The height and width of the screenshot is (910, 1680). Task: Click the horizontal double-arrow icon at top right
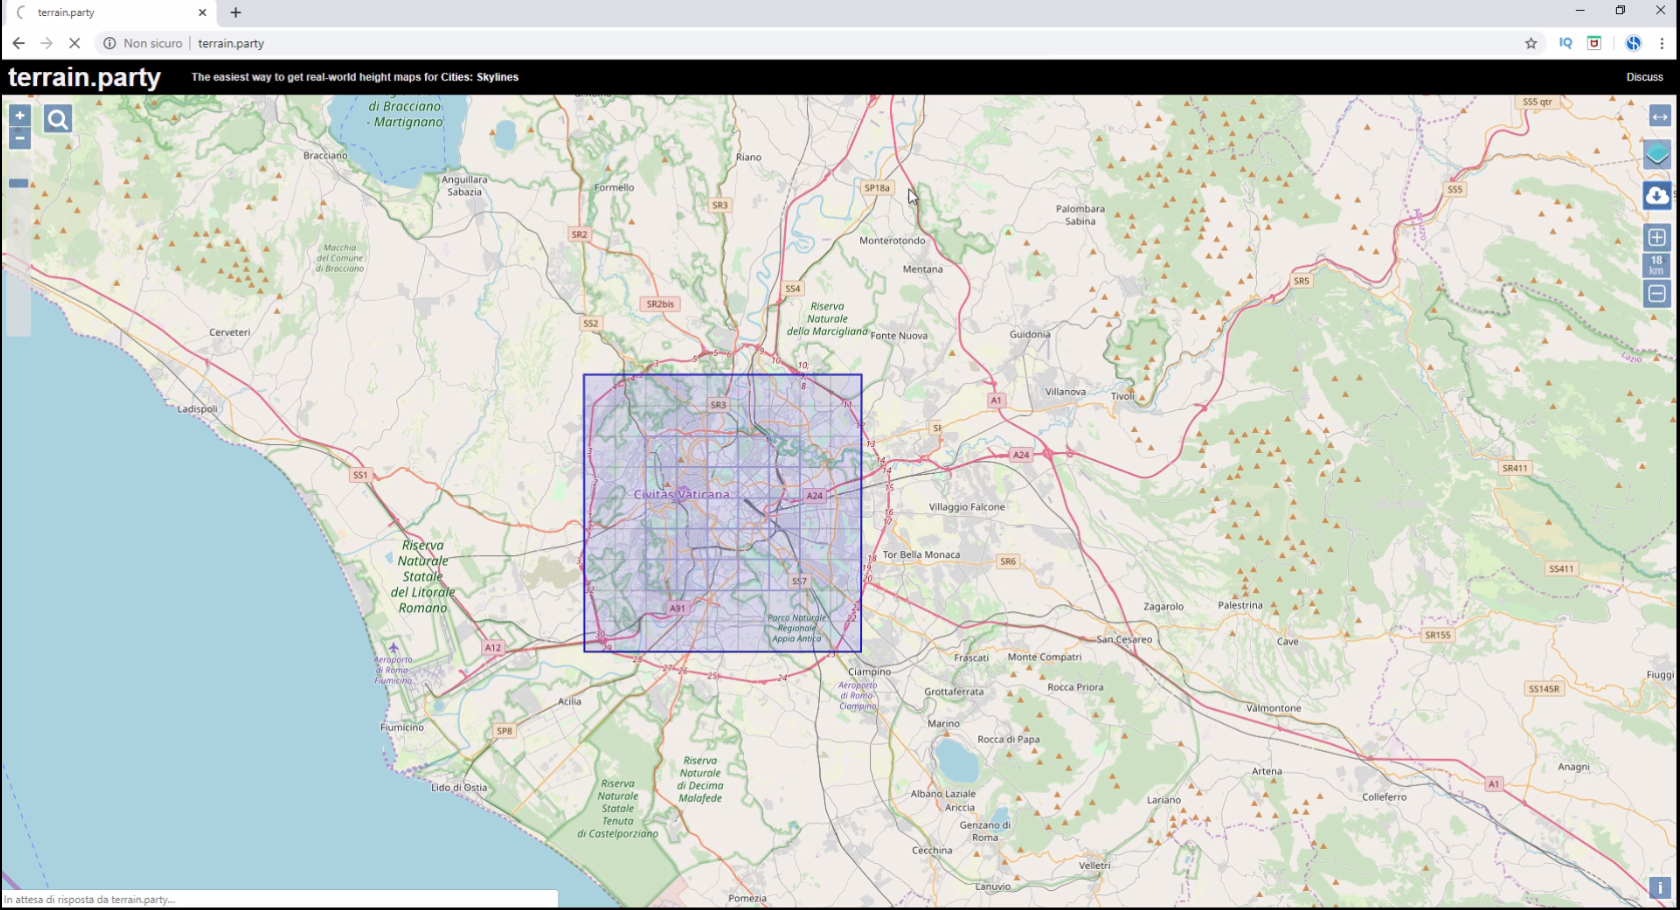pyautogui.click(x=1659, y=117)
